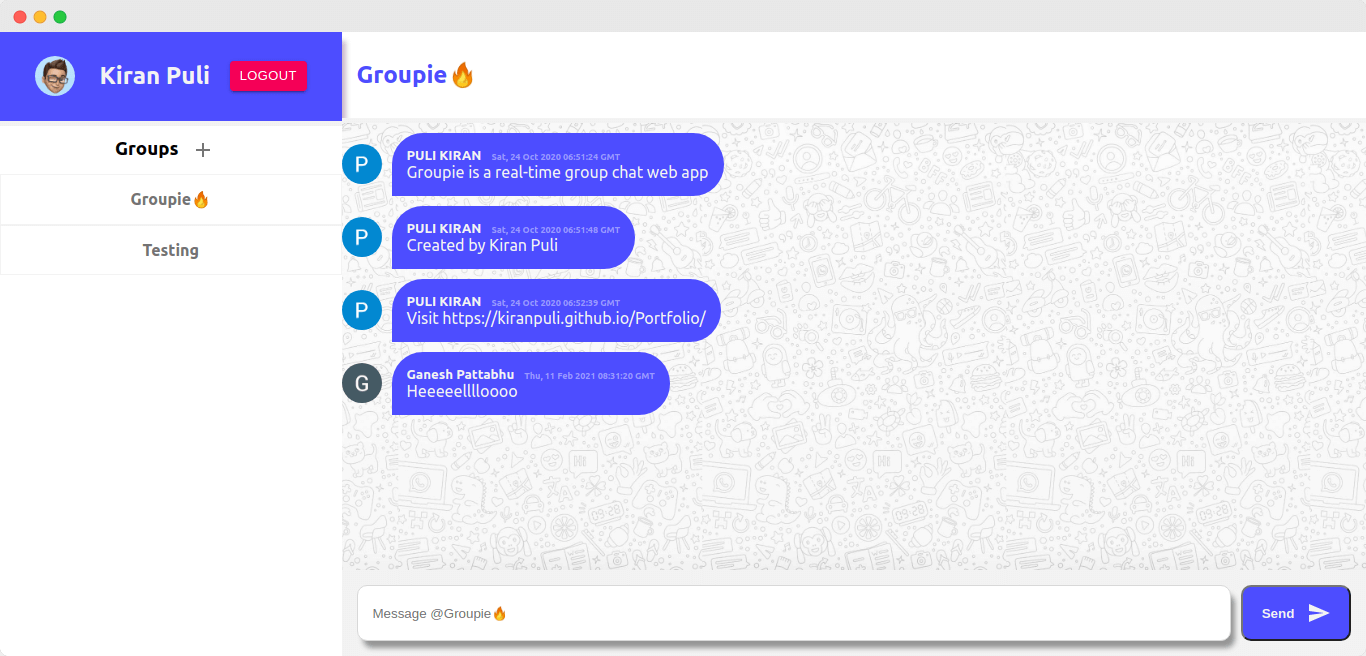Click the green zoom button in the title bar
Image resolution: width=1366 pixels, height=656 pixels.
point(62,16)
